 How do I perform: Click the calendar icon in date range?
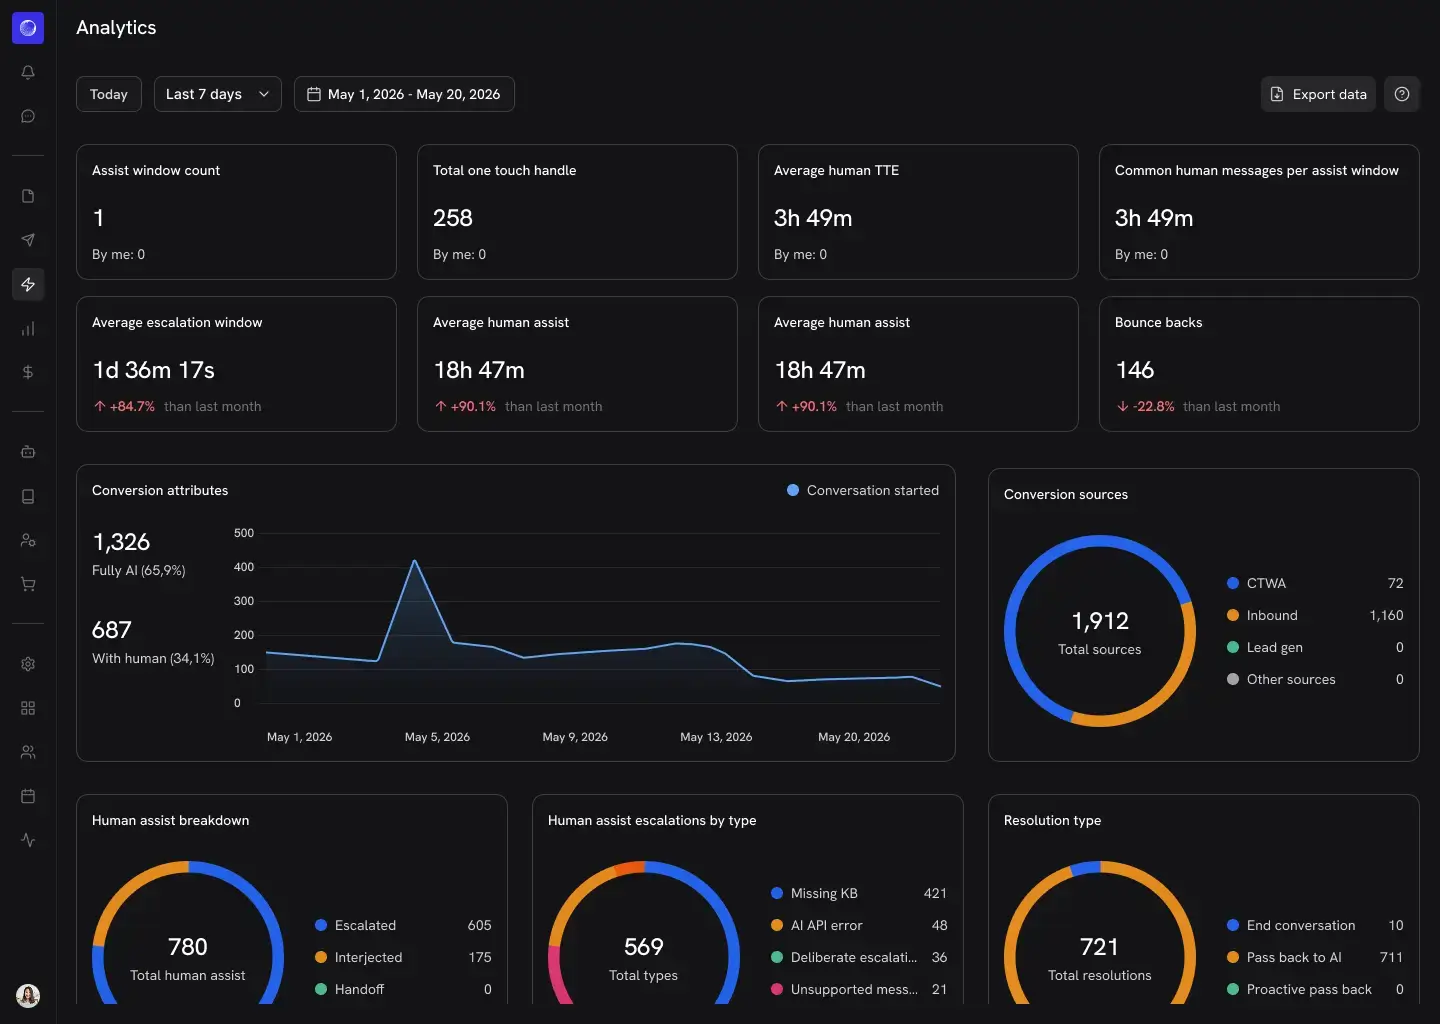(314, 94)
